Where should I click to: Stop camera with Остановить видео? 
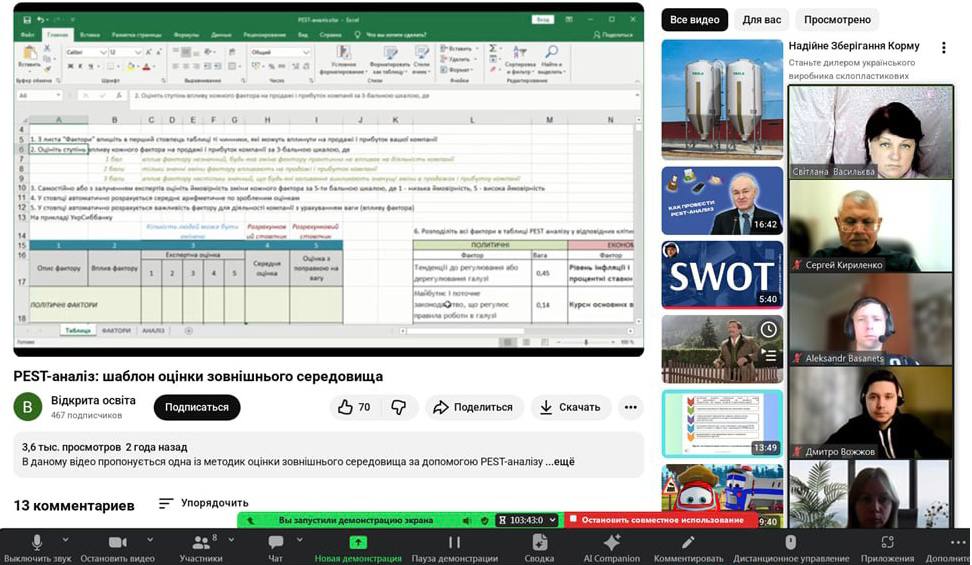(x=118, y=546)
